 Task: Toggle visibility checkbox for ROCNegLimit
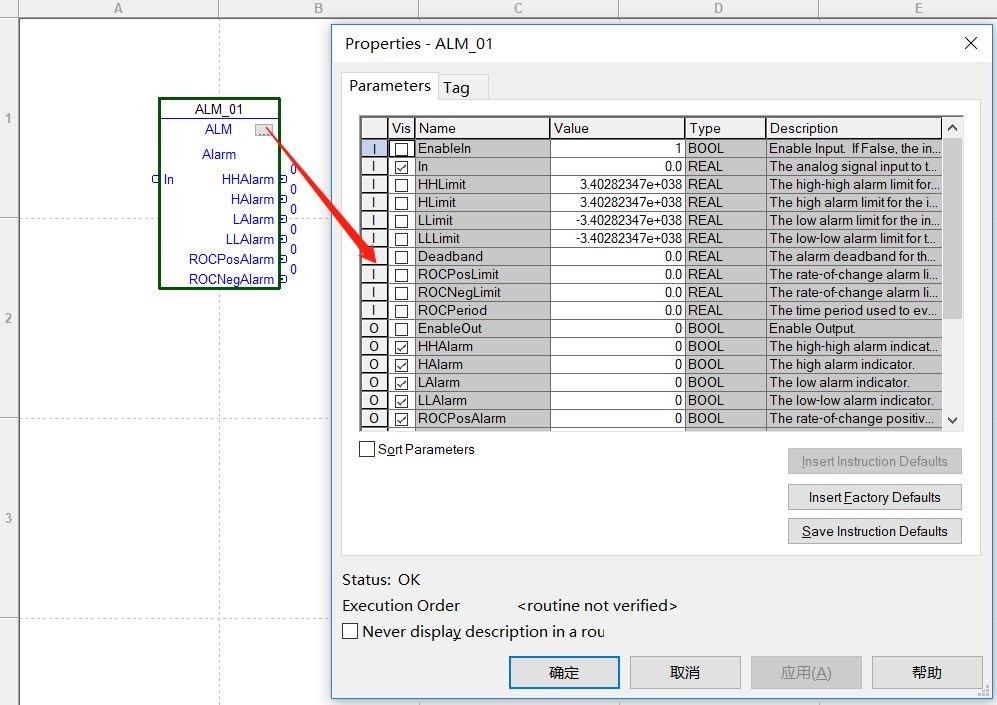pos(401,293)
